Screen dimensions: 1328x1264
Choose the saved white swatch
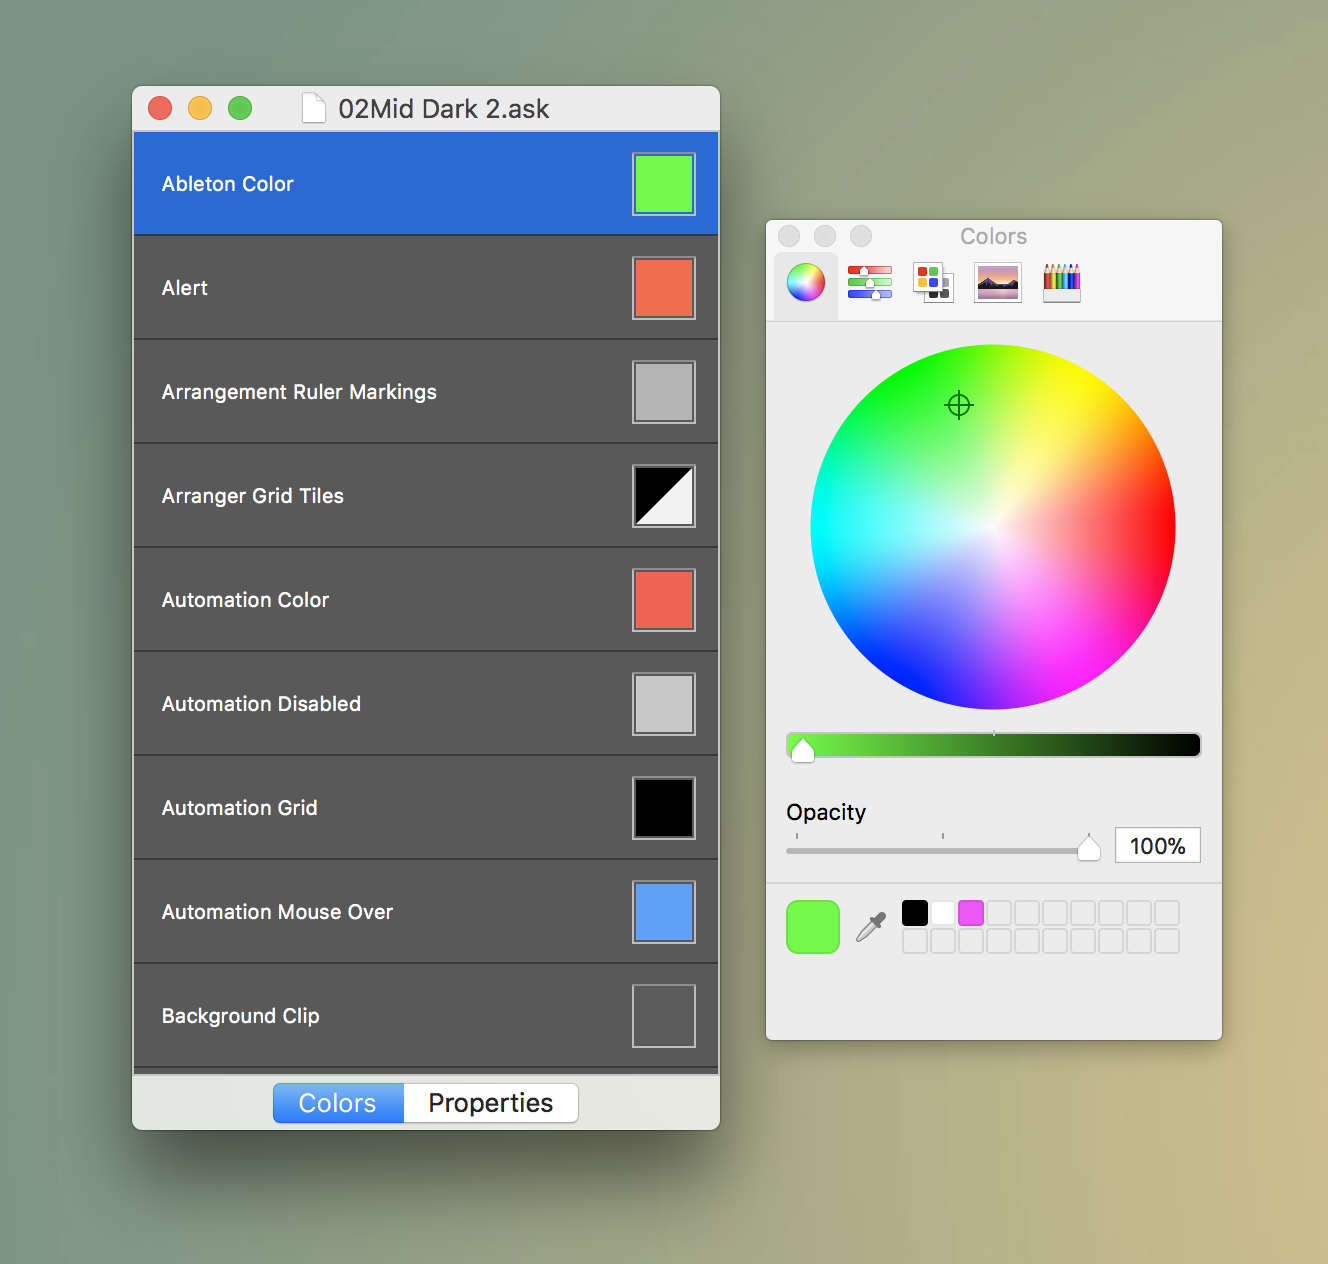tap(943, 913)
